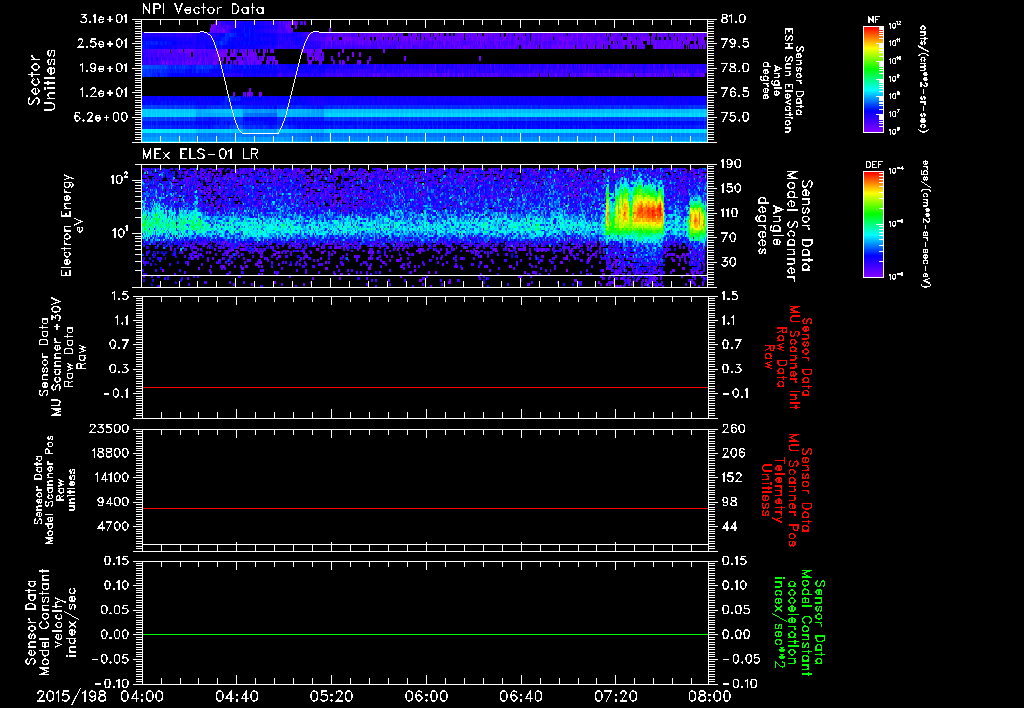Click the 206 telemetry tick label

tap(731, 453)
